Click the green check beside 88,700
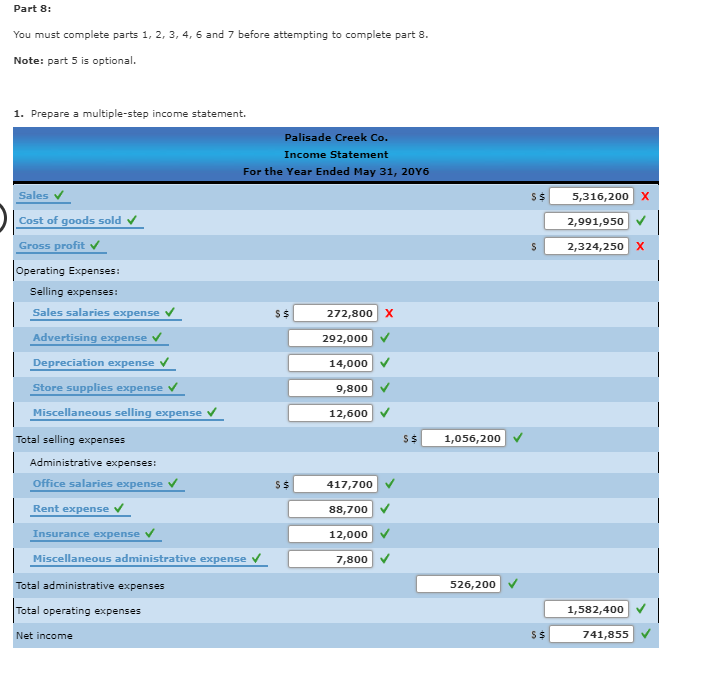The image size is (703, 680). click(385, 509)
